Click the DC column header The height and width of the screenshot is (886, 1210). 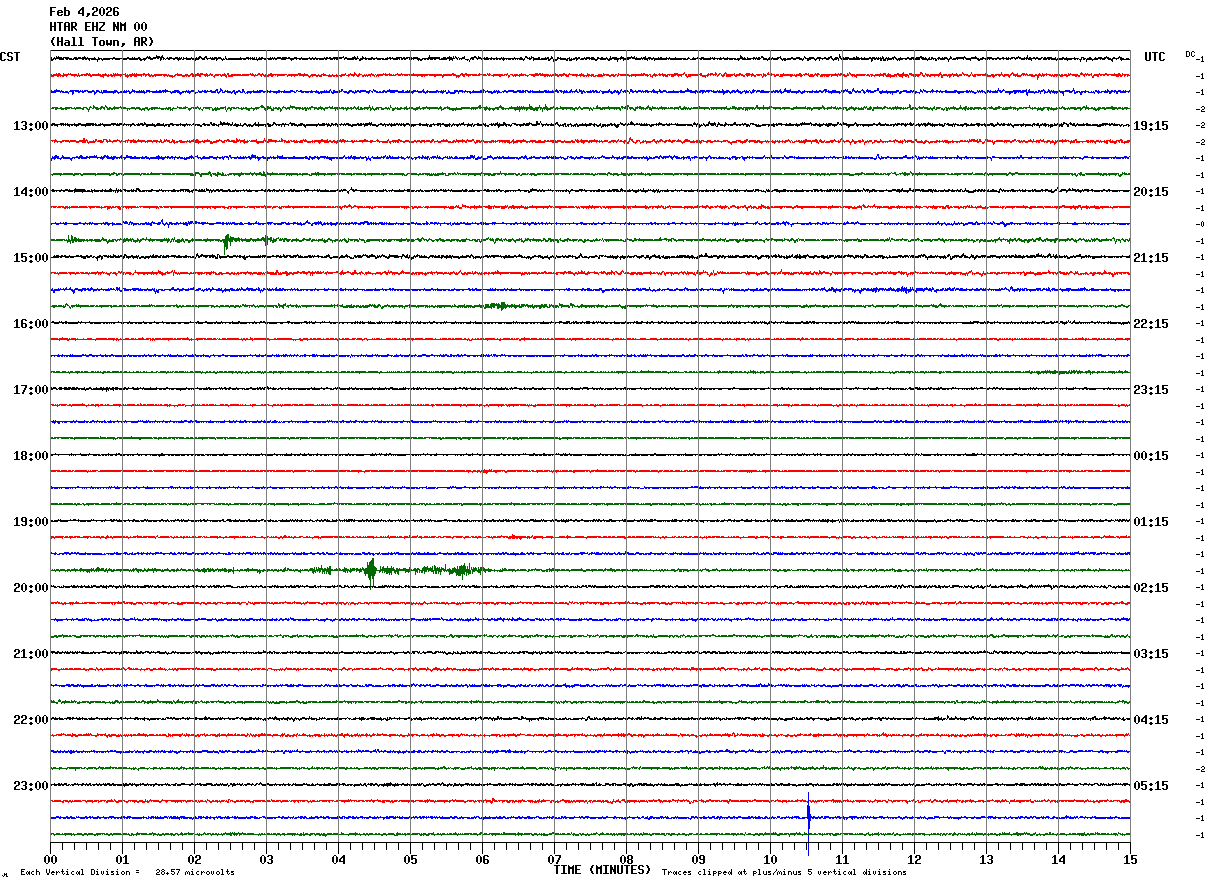pos(1190,54)
